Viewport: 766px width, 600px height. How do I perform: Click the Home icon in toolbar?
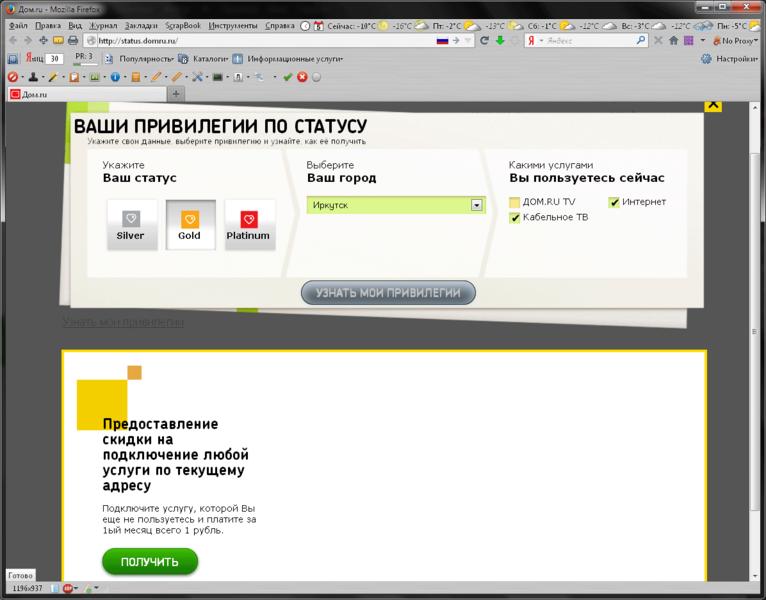(673, 41)
